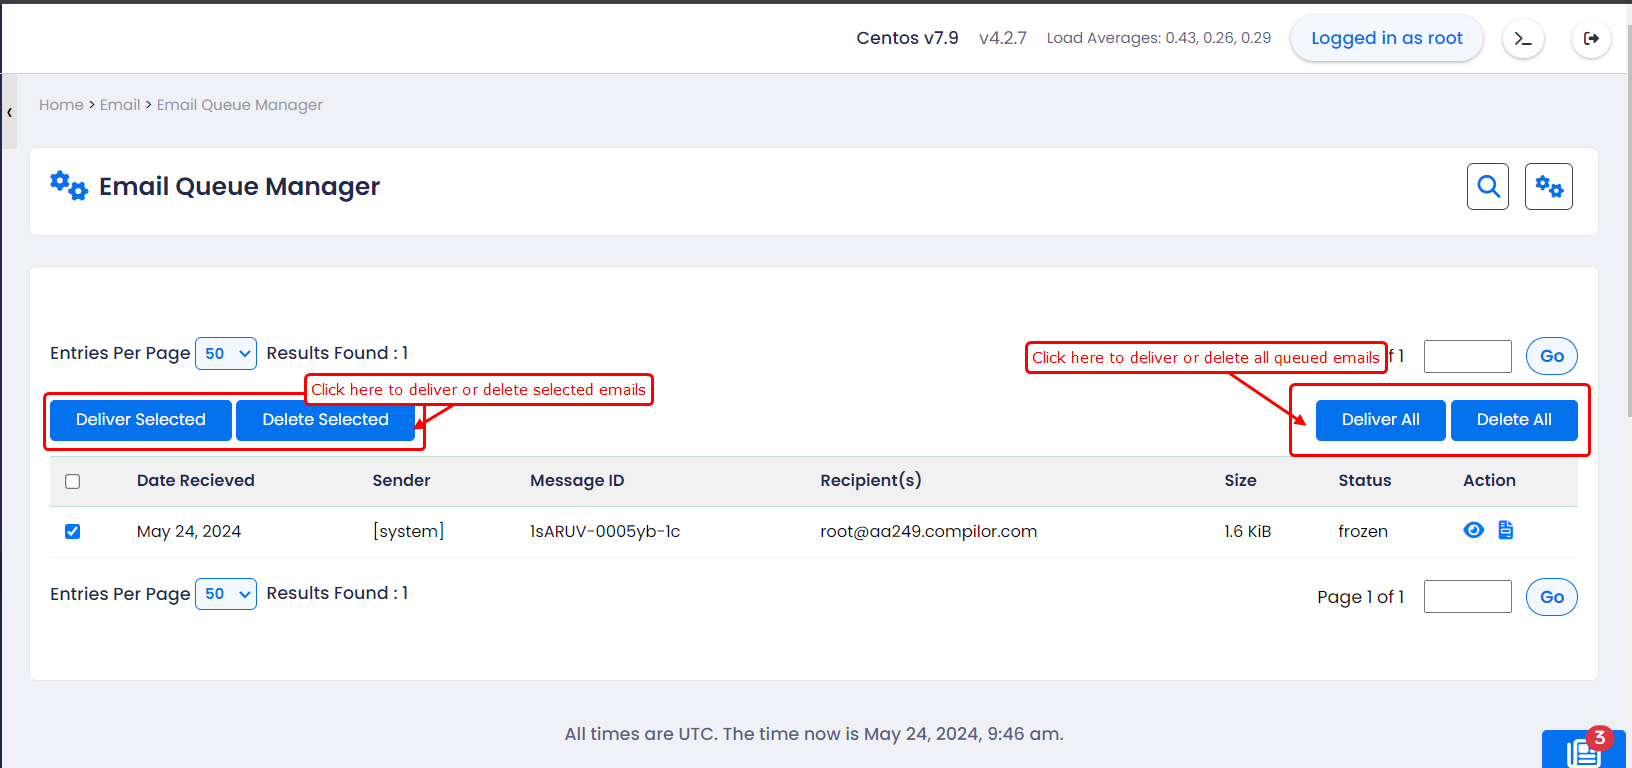Click the Centos v7.9 label
This screenshot has height=768, width=1632.
pos(907,38)
